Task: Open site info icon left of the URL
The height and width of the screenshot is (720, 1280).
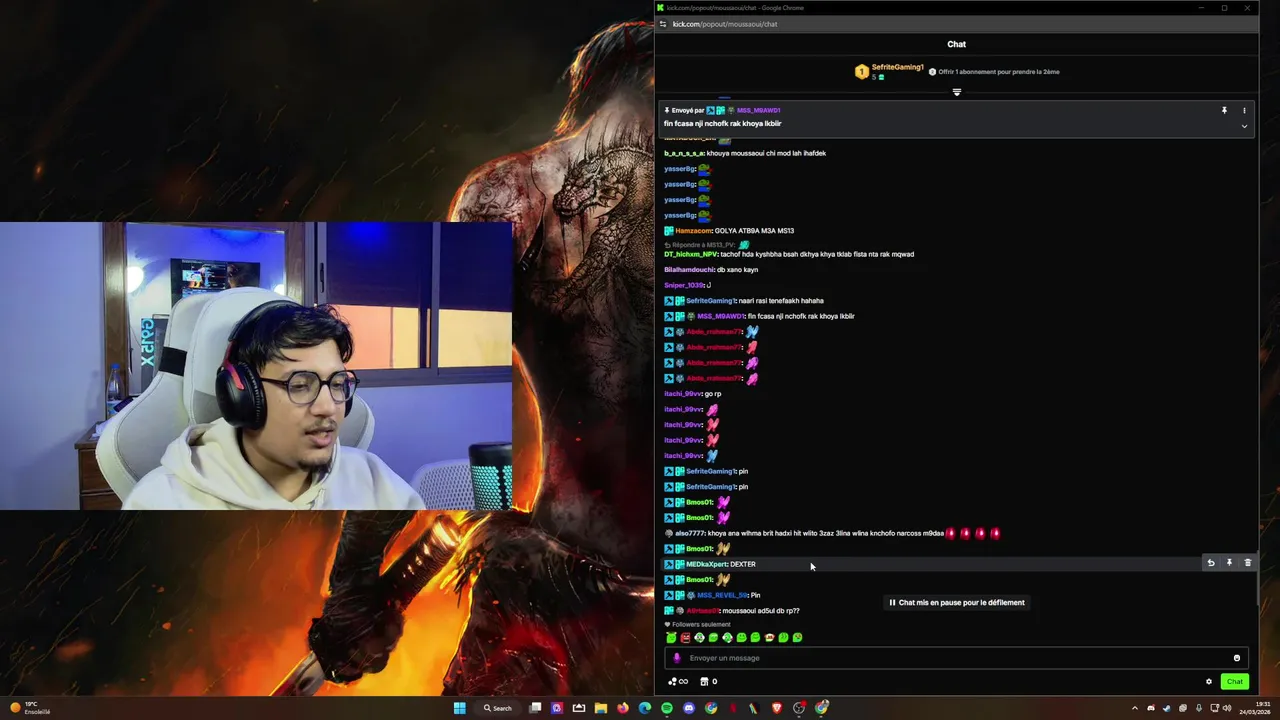Action: [662, 24]
